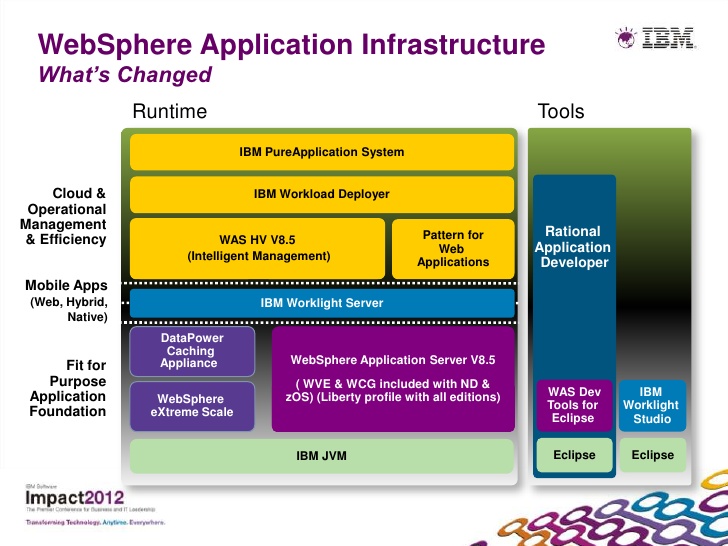Click the WebSphere Application Infrastructure title
Screen dimensions: 728x546
coord(292,45)
